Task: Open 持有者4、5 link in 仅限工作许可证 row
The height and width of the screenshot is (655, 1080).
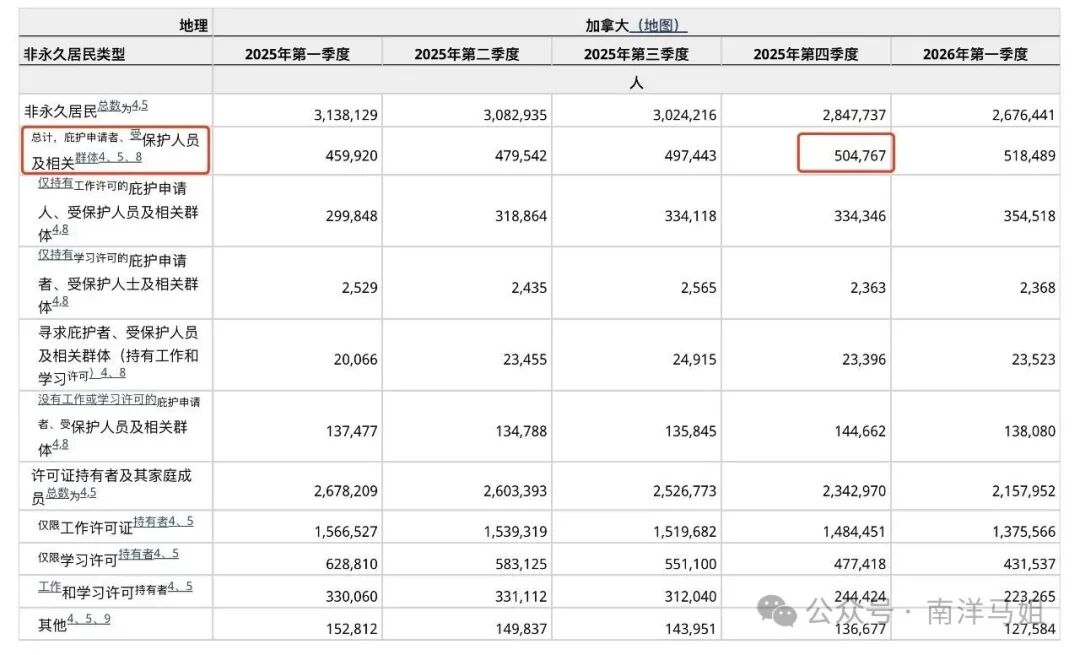Action: pyautogui.click(x=163, y=521)
